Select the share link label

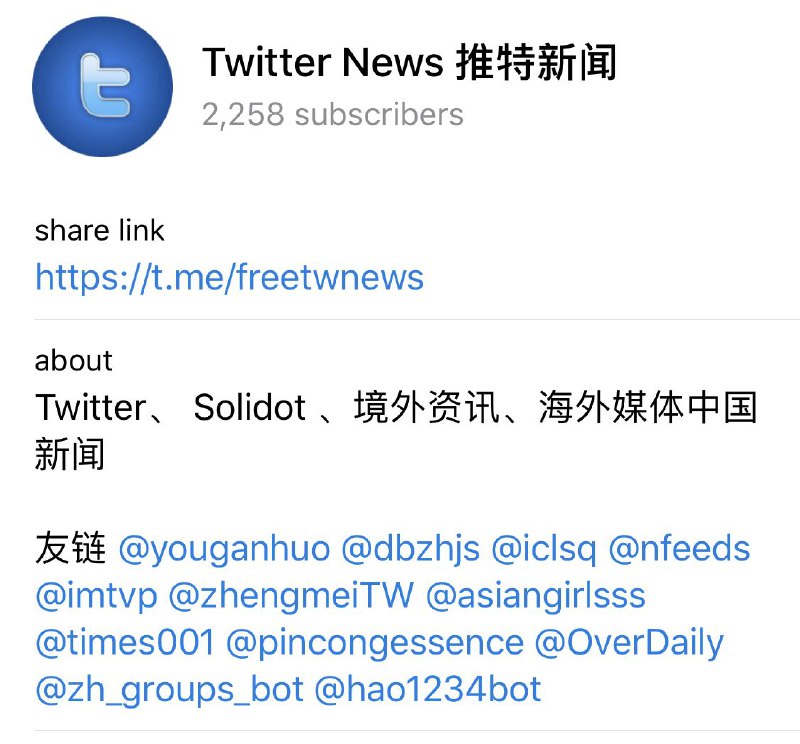click(99, 231)
